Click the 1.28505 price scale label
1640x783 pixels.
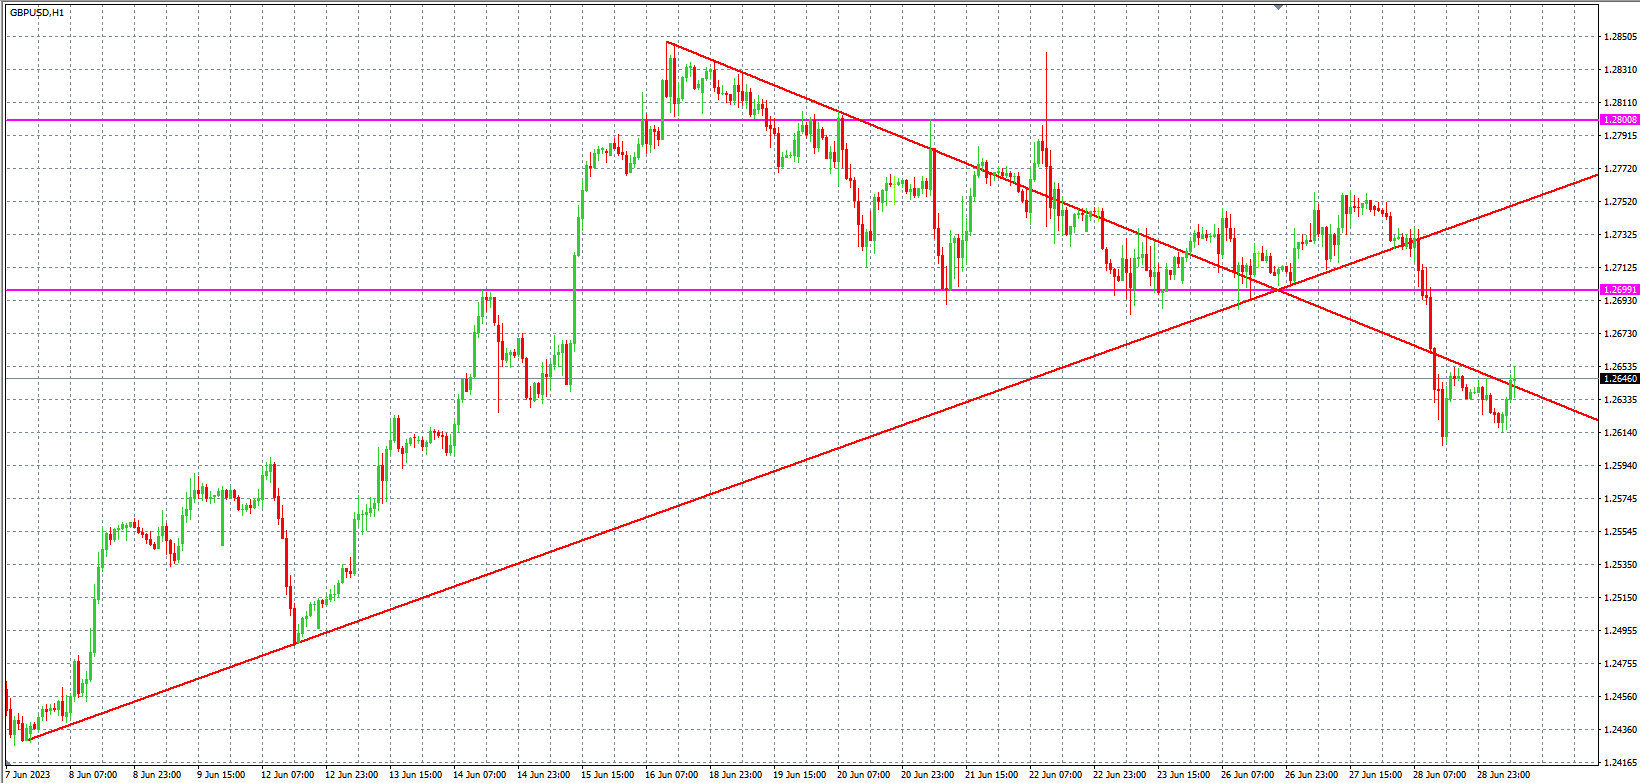point(1620,37)
